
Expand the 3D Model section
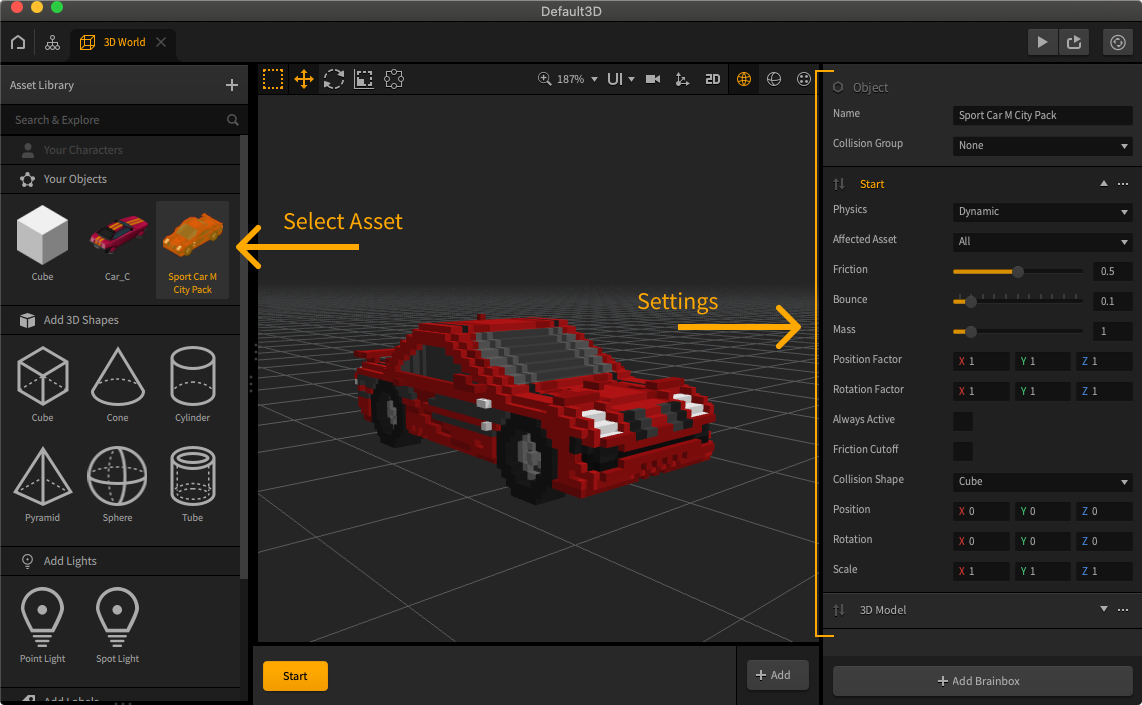click(x=1104, y=609)
